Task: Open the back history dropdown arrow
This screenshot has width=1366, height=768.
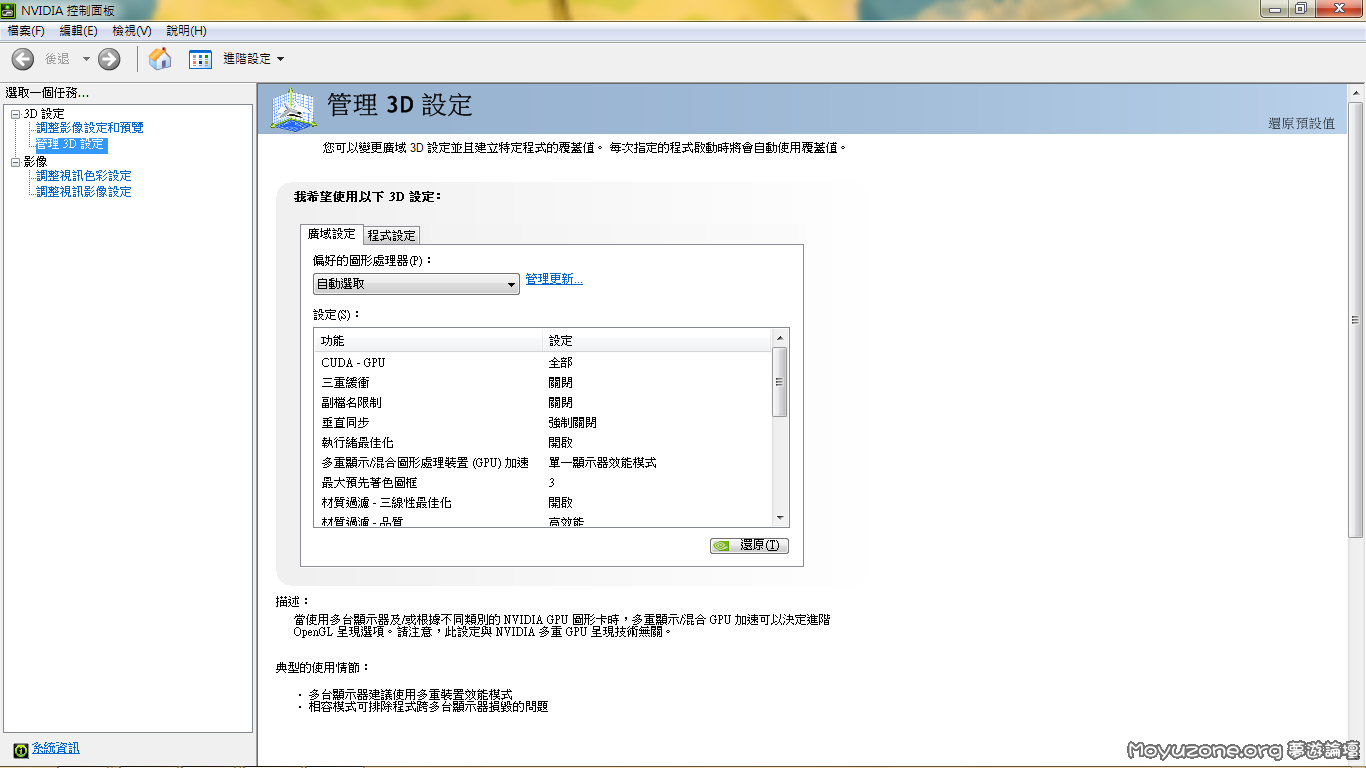Action: 86,59
